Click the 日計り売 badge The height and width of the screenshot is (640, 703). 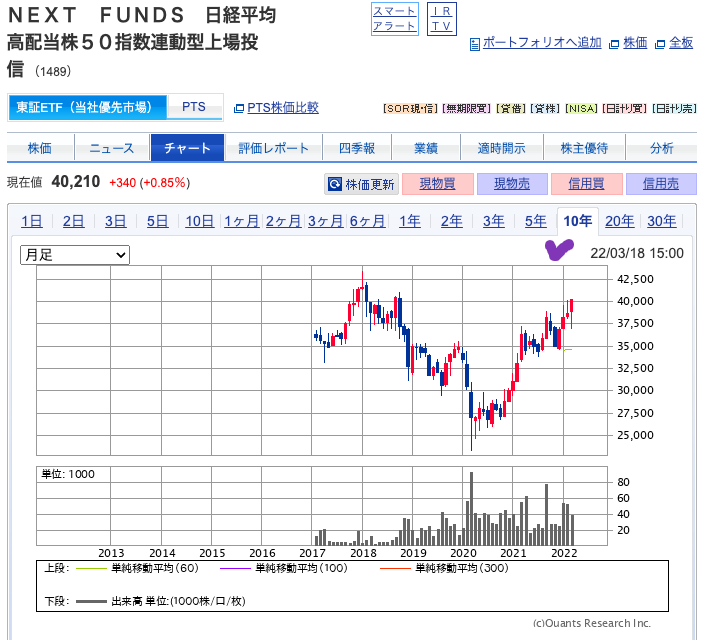point(674,109)
